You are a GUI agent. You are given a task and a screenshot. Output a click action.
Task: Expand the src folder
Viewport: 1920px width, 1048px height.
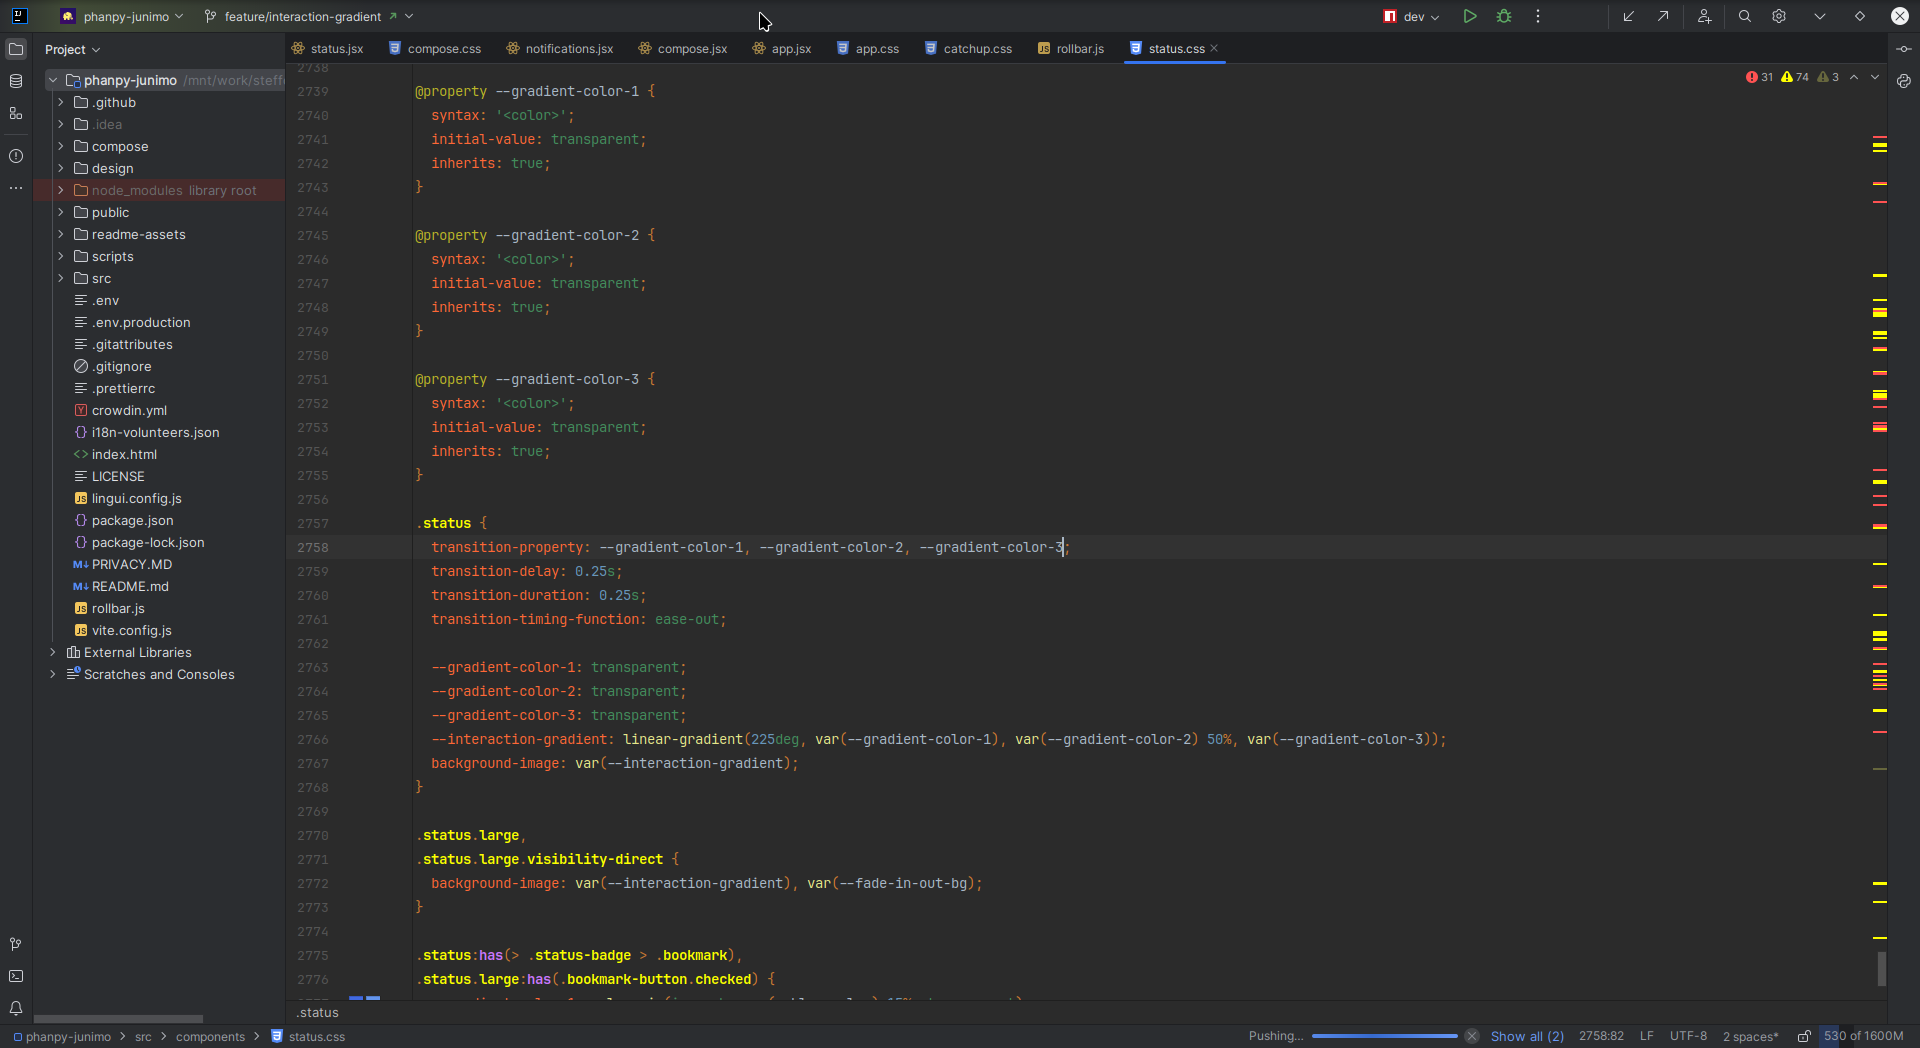point(61,278)
